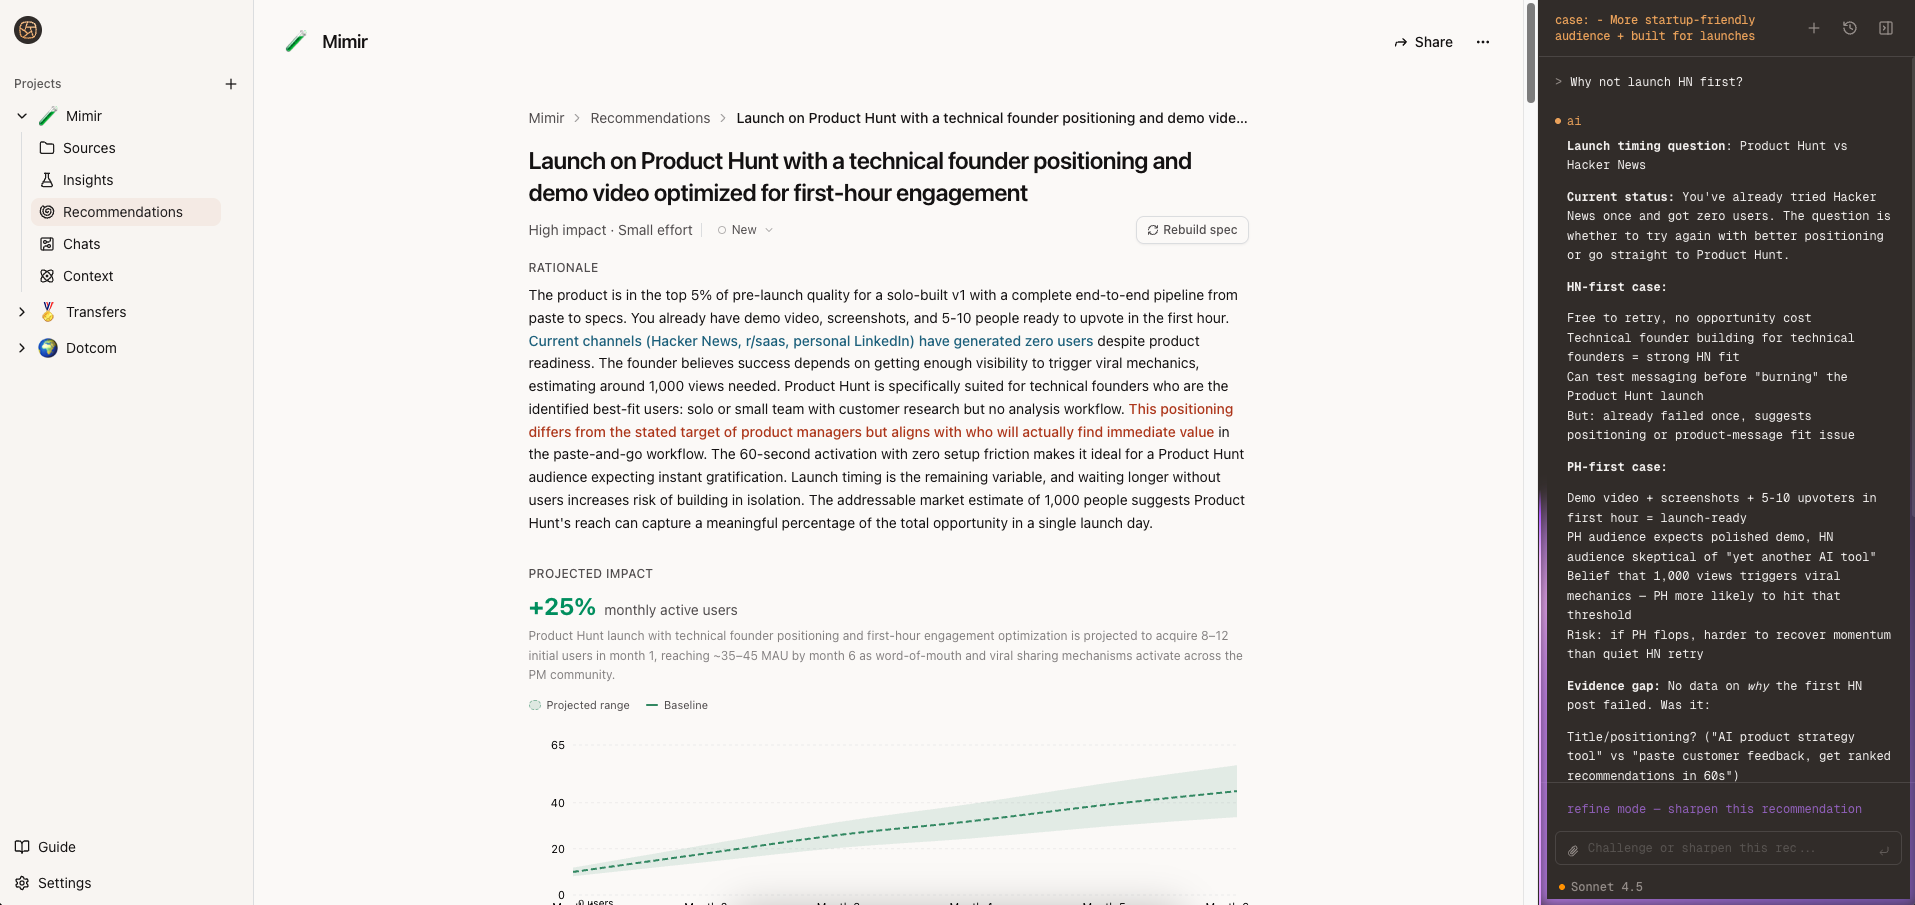Select the Insights flask icon
Screen dimensions: 1915x905
click(47, 180)
